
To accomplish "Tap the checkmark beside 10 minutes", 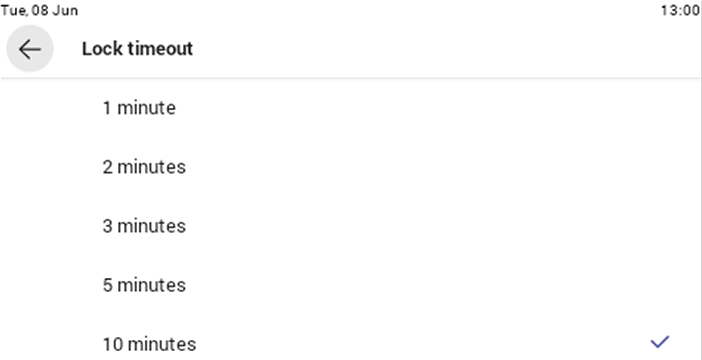I will [659, 342].
